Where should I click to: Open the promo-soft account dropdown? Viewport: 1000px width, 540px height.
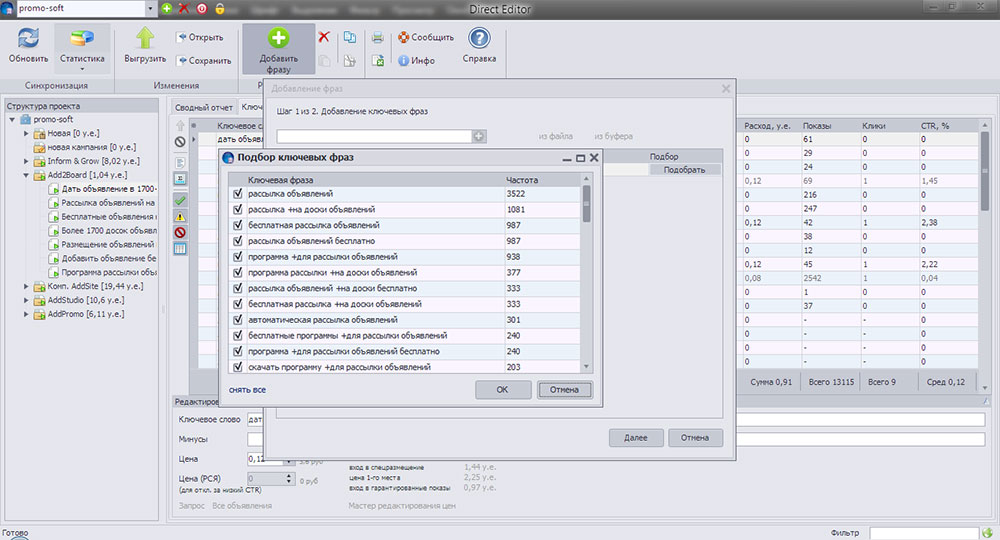(150, 8)
